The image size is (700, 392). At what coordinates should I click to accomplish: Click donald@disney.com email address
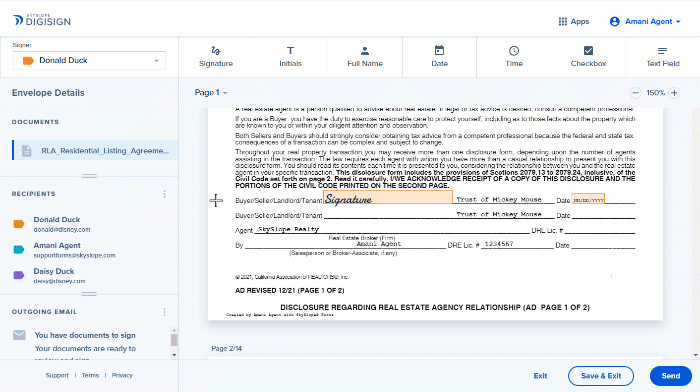62,229
